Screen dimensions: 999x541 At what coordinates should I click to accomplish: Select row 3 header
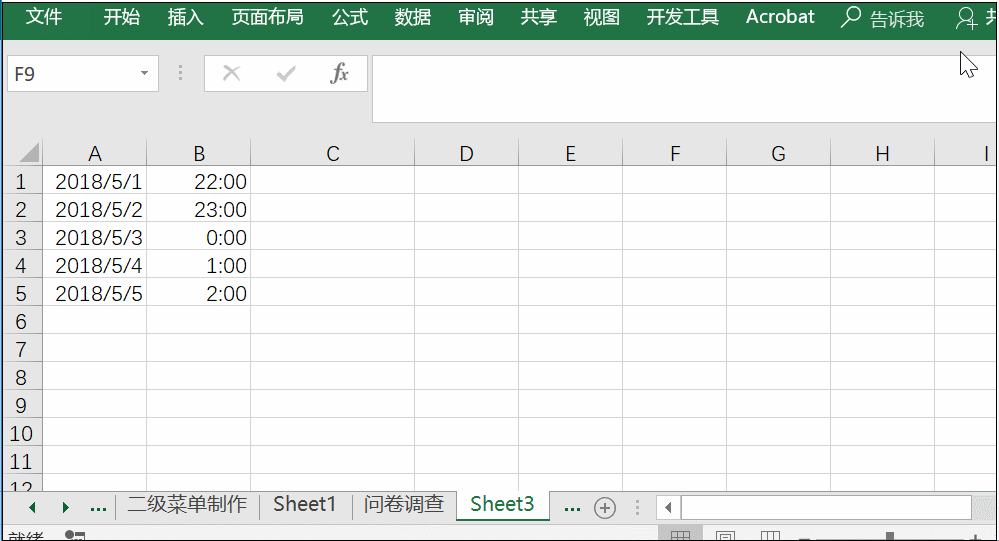click(22, 238)
